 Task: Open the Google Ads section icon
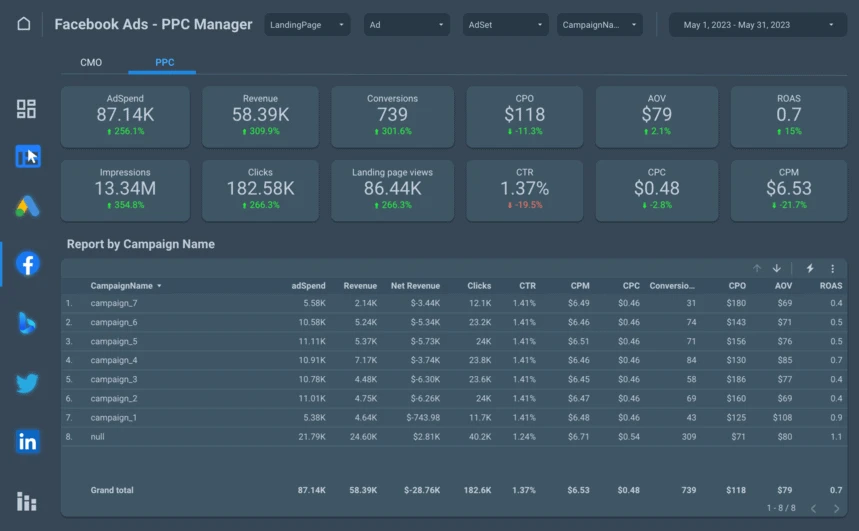(27, 207)
